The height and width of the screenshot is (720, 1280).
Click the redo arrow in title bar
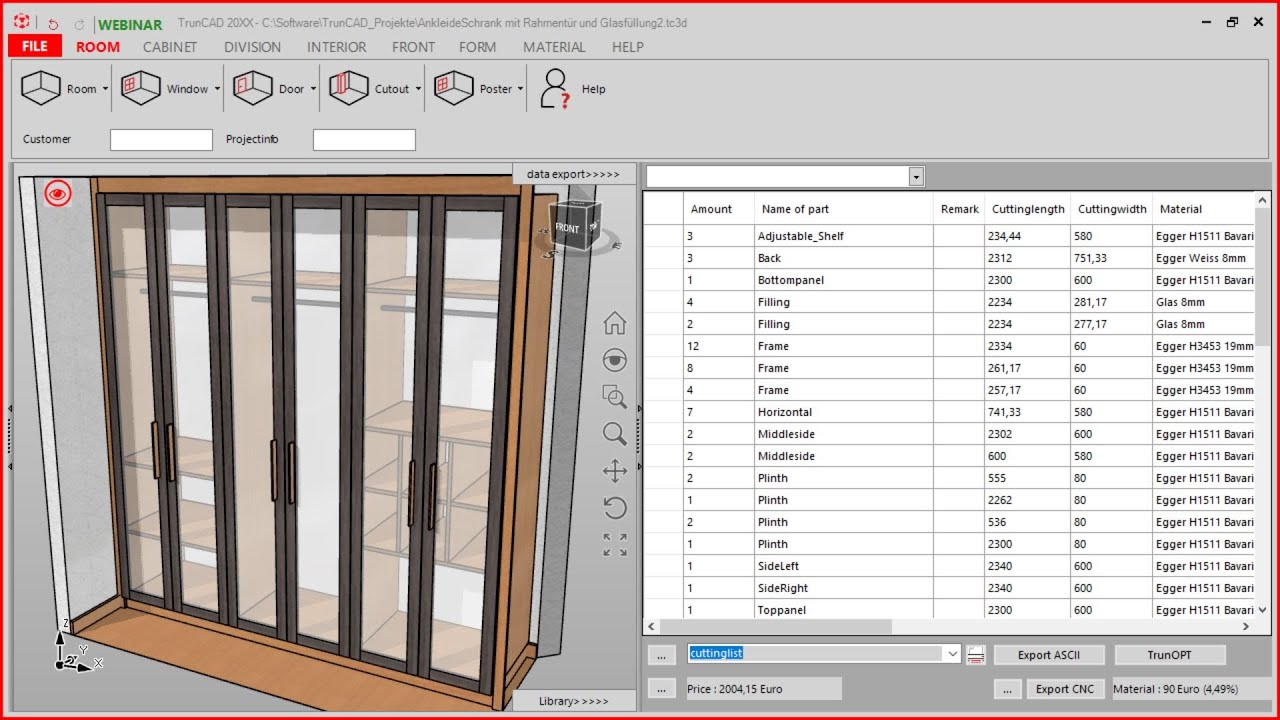tap(79, 23)
